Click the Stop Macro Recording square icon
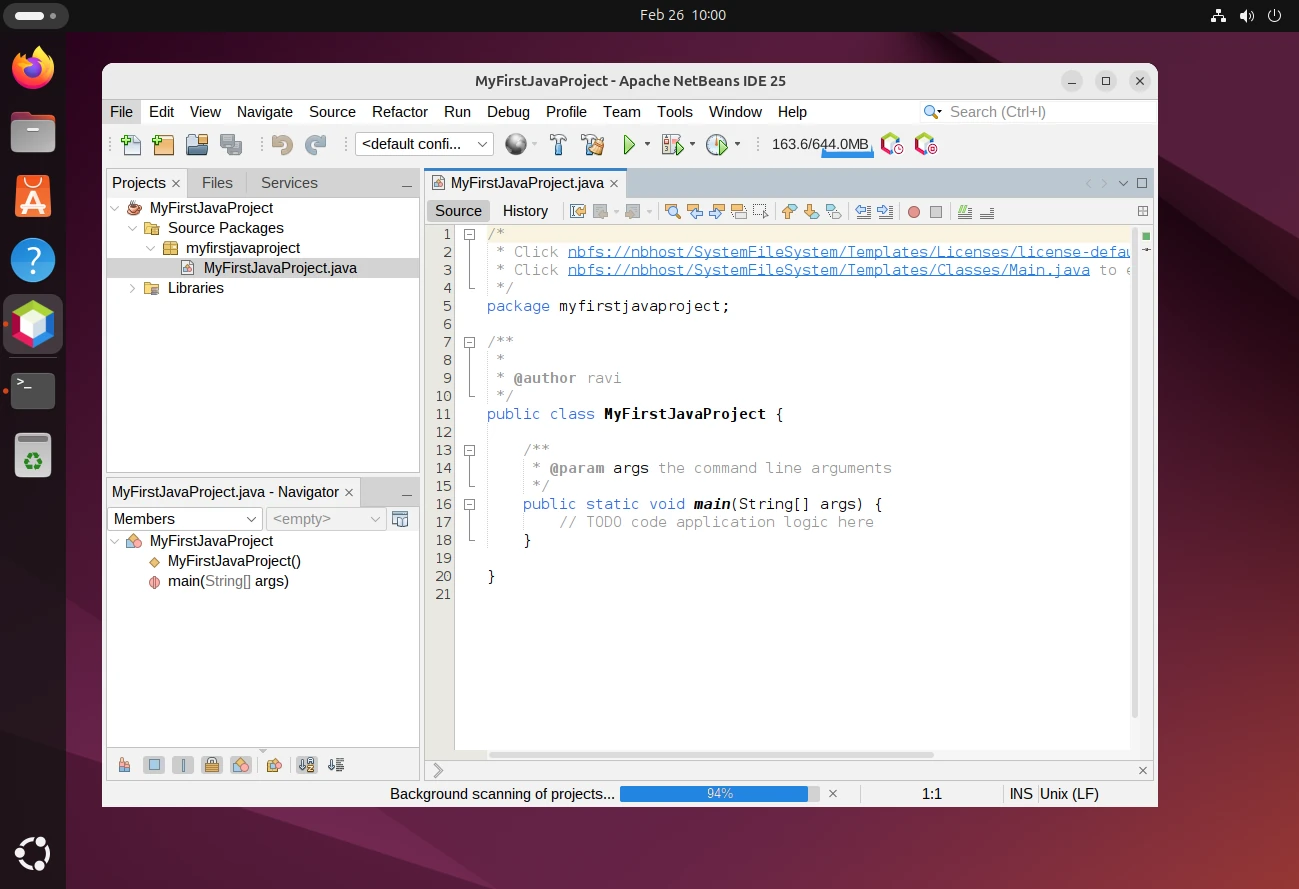1299x889 pixels. click(936, 212)
